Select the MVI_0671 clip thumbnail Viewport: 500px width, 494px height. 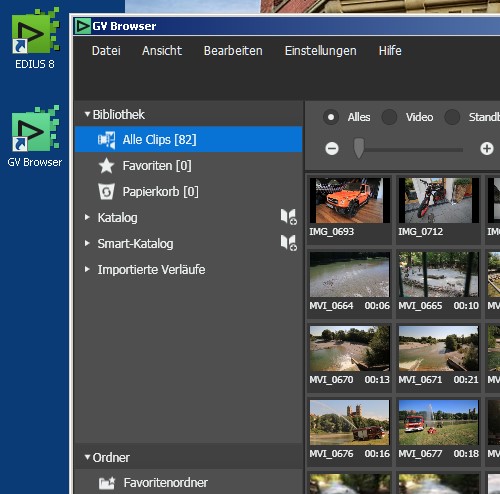(x=439, y=348)
